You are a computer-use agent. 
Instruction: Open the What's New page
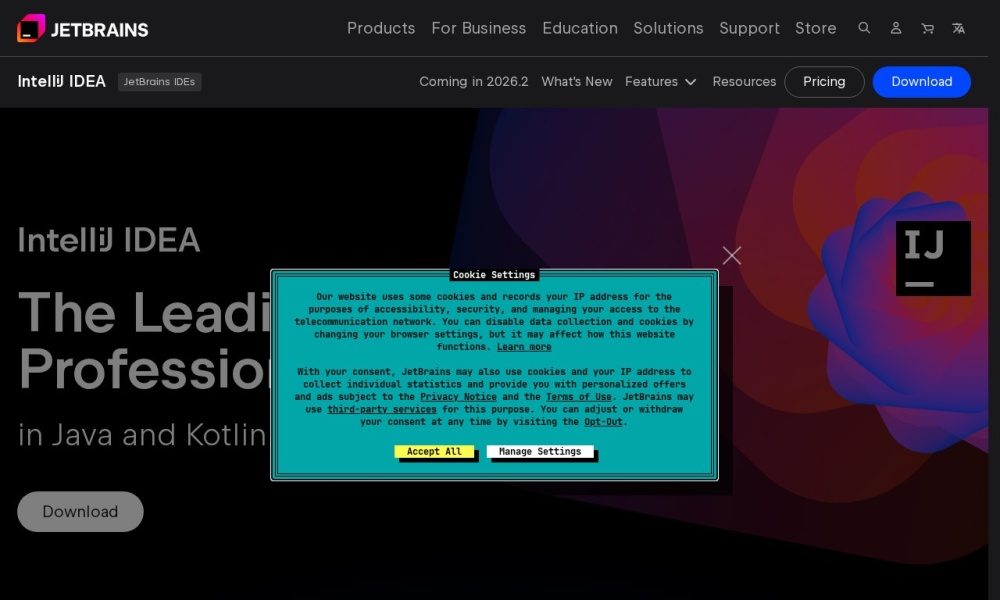point(577,82)
